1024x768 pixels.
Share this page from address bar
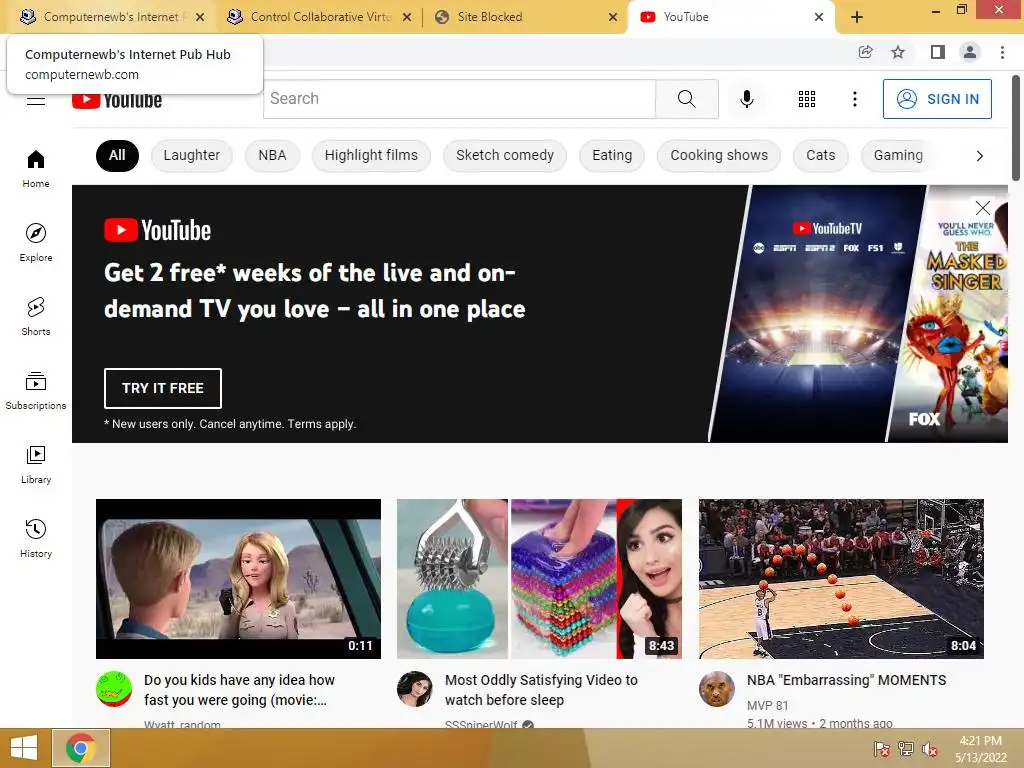[x=865, y=52]
